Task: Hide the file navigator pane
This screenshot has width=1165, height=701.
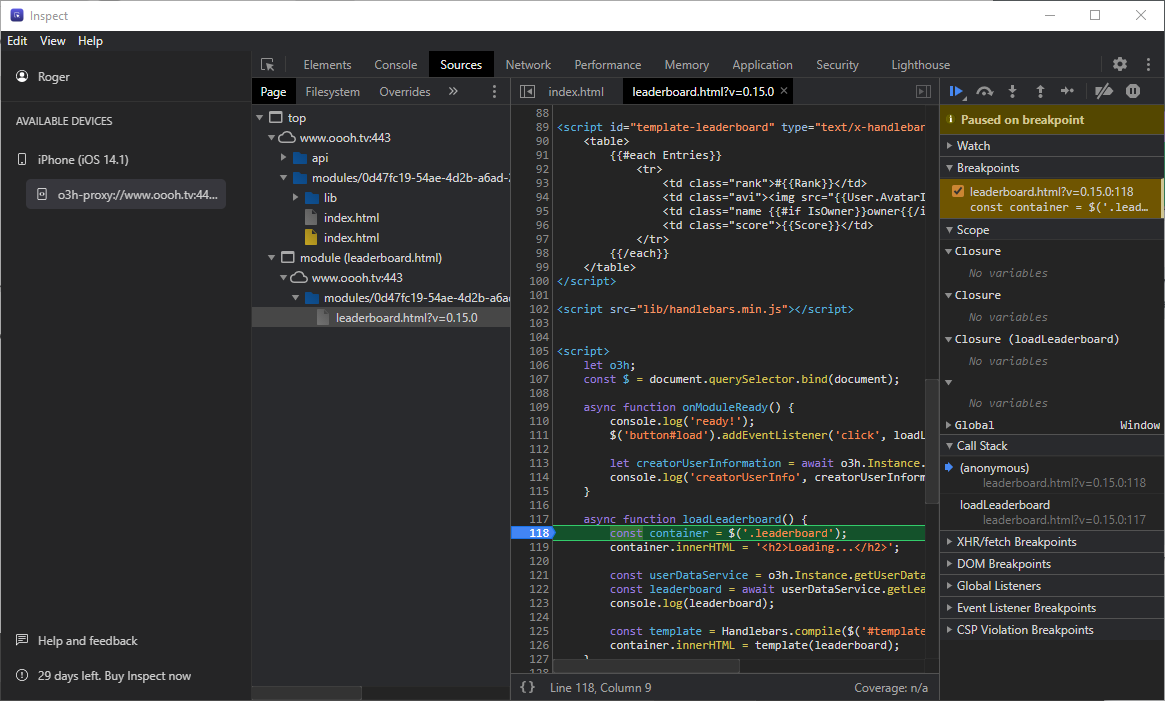Action: [x=527, y=92]
